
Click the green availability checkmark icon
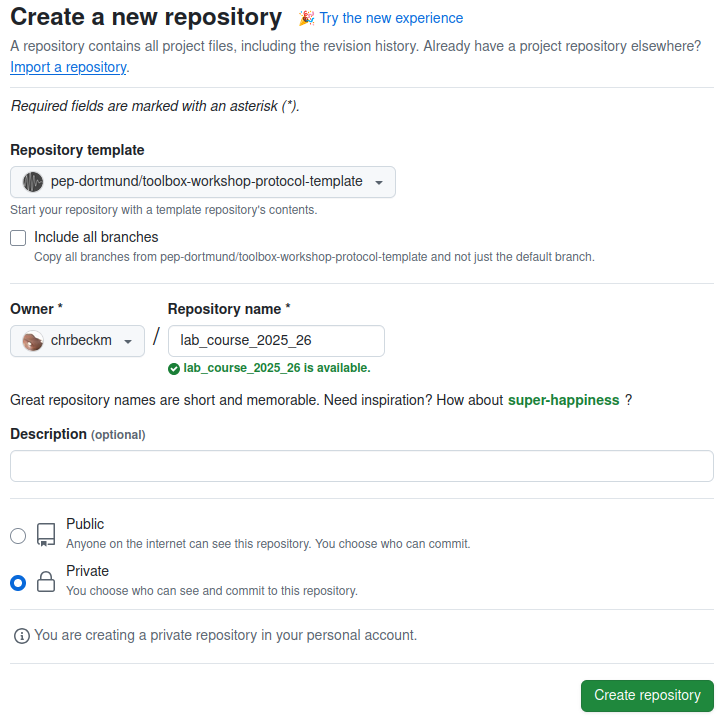pos(174,368)
